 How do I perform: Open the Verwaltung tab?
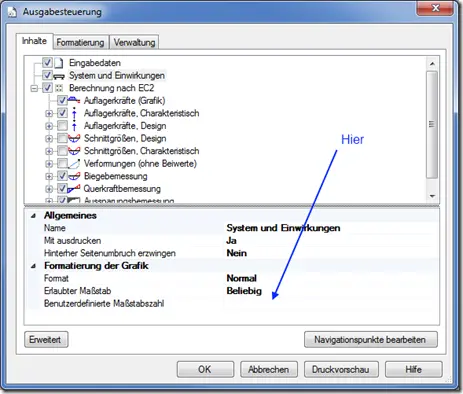point(134,42)
